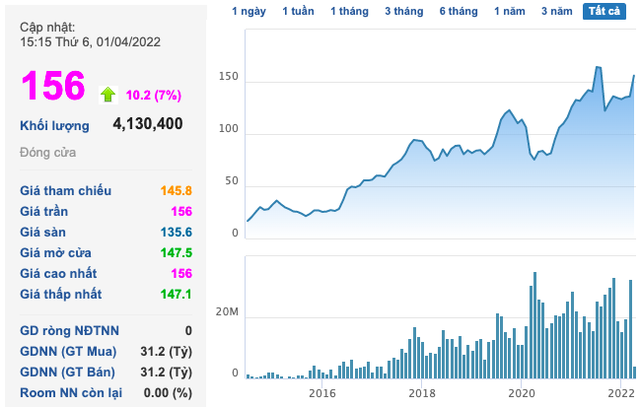Click the 2018 label on time axis
This screenshot has height=407, width=640.
coord(422,393)
